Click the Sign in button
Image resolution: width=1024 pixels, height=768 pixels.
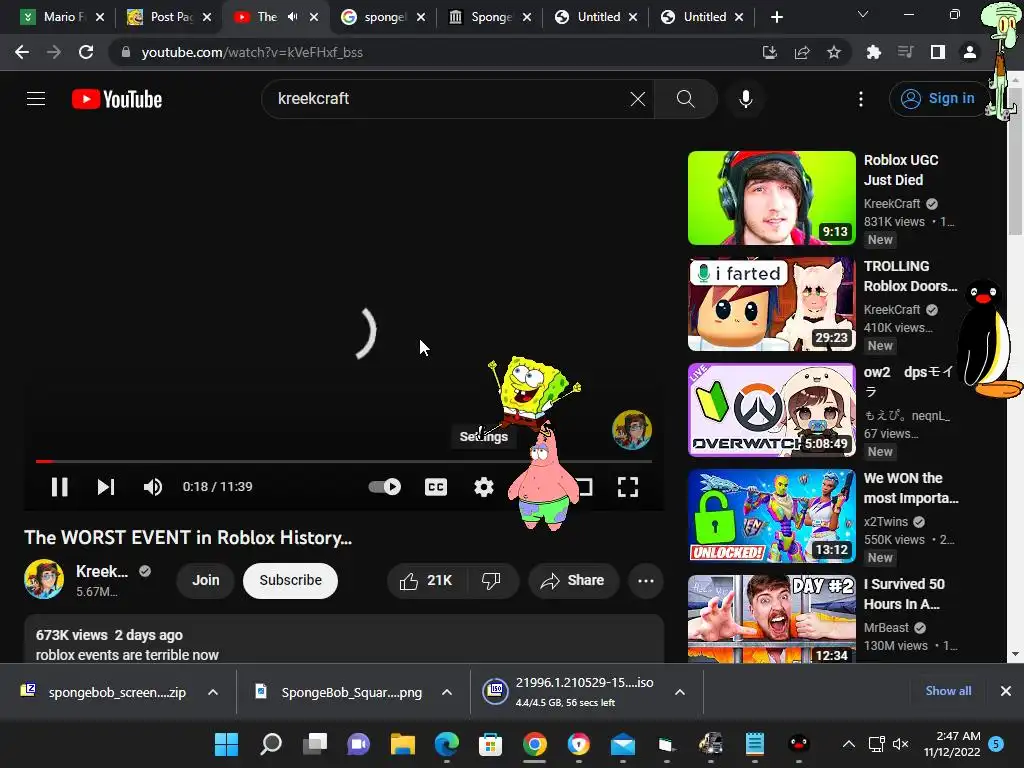[938, 99]
